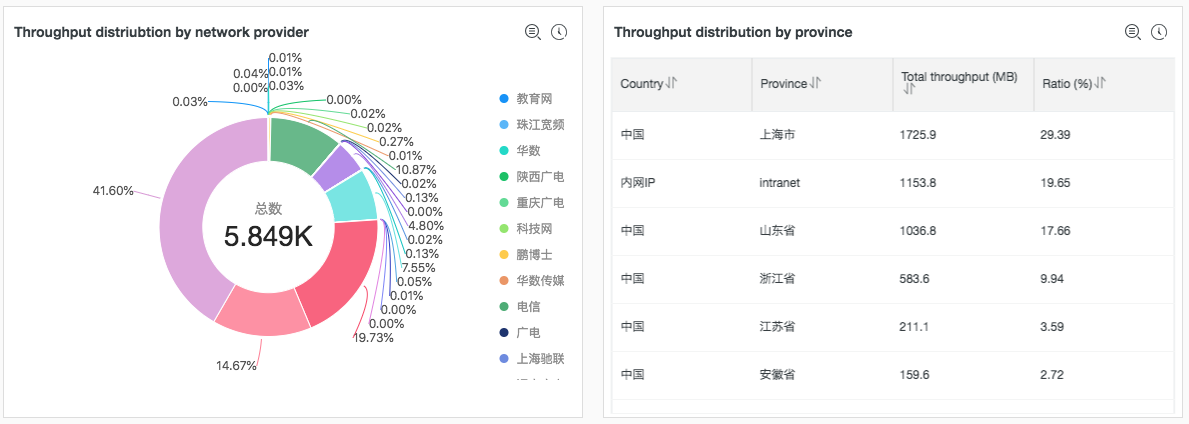This screenshot has width=1189, height=424.
Task: Click the 安徽省 province cell
Action: coord(777,374)
